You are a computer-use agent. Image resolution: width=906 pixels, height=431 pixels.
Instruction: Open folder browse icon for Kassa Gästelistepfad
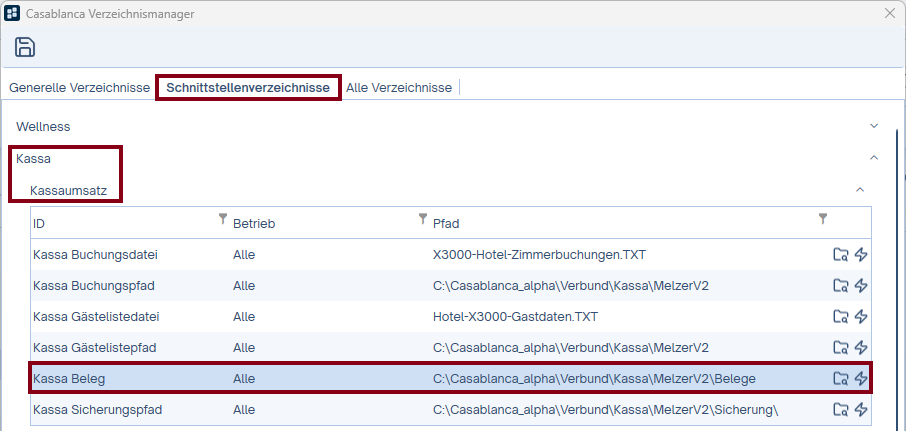pyautogui.click(x=841, y=348)
